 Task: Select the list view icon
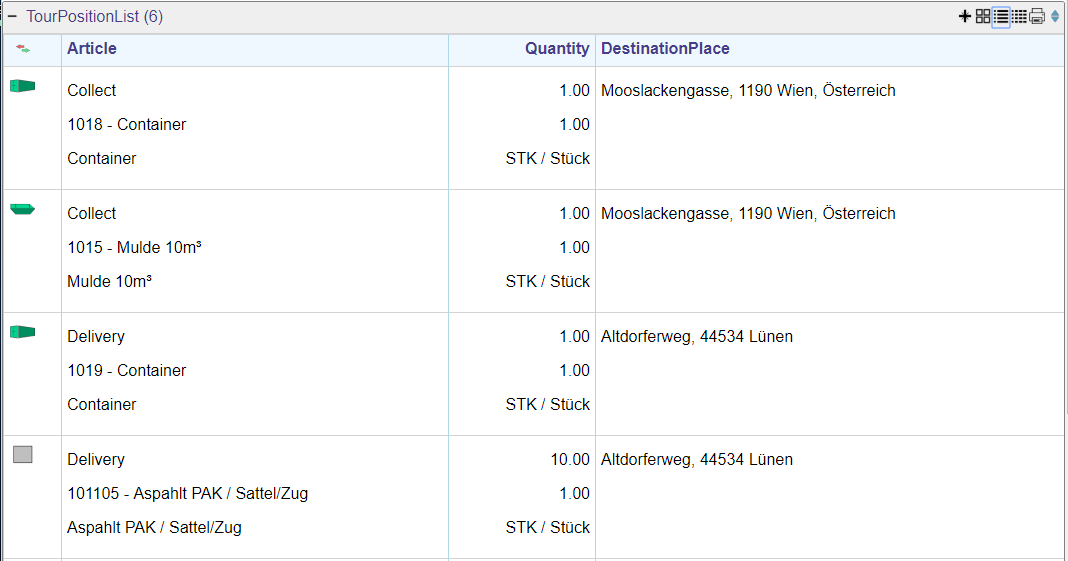1001,16
